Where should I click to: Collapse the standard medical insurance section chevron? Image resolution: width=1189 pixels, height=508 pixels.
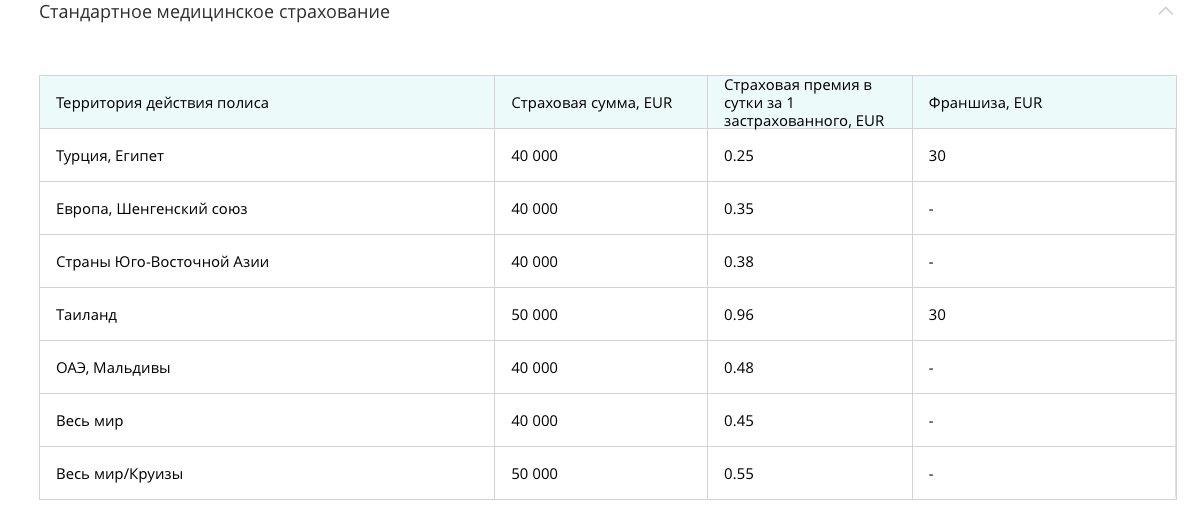(1165, 12)
